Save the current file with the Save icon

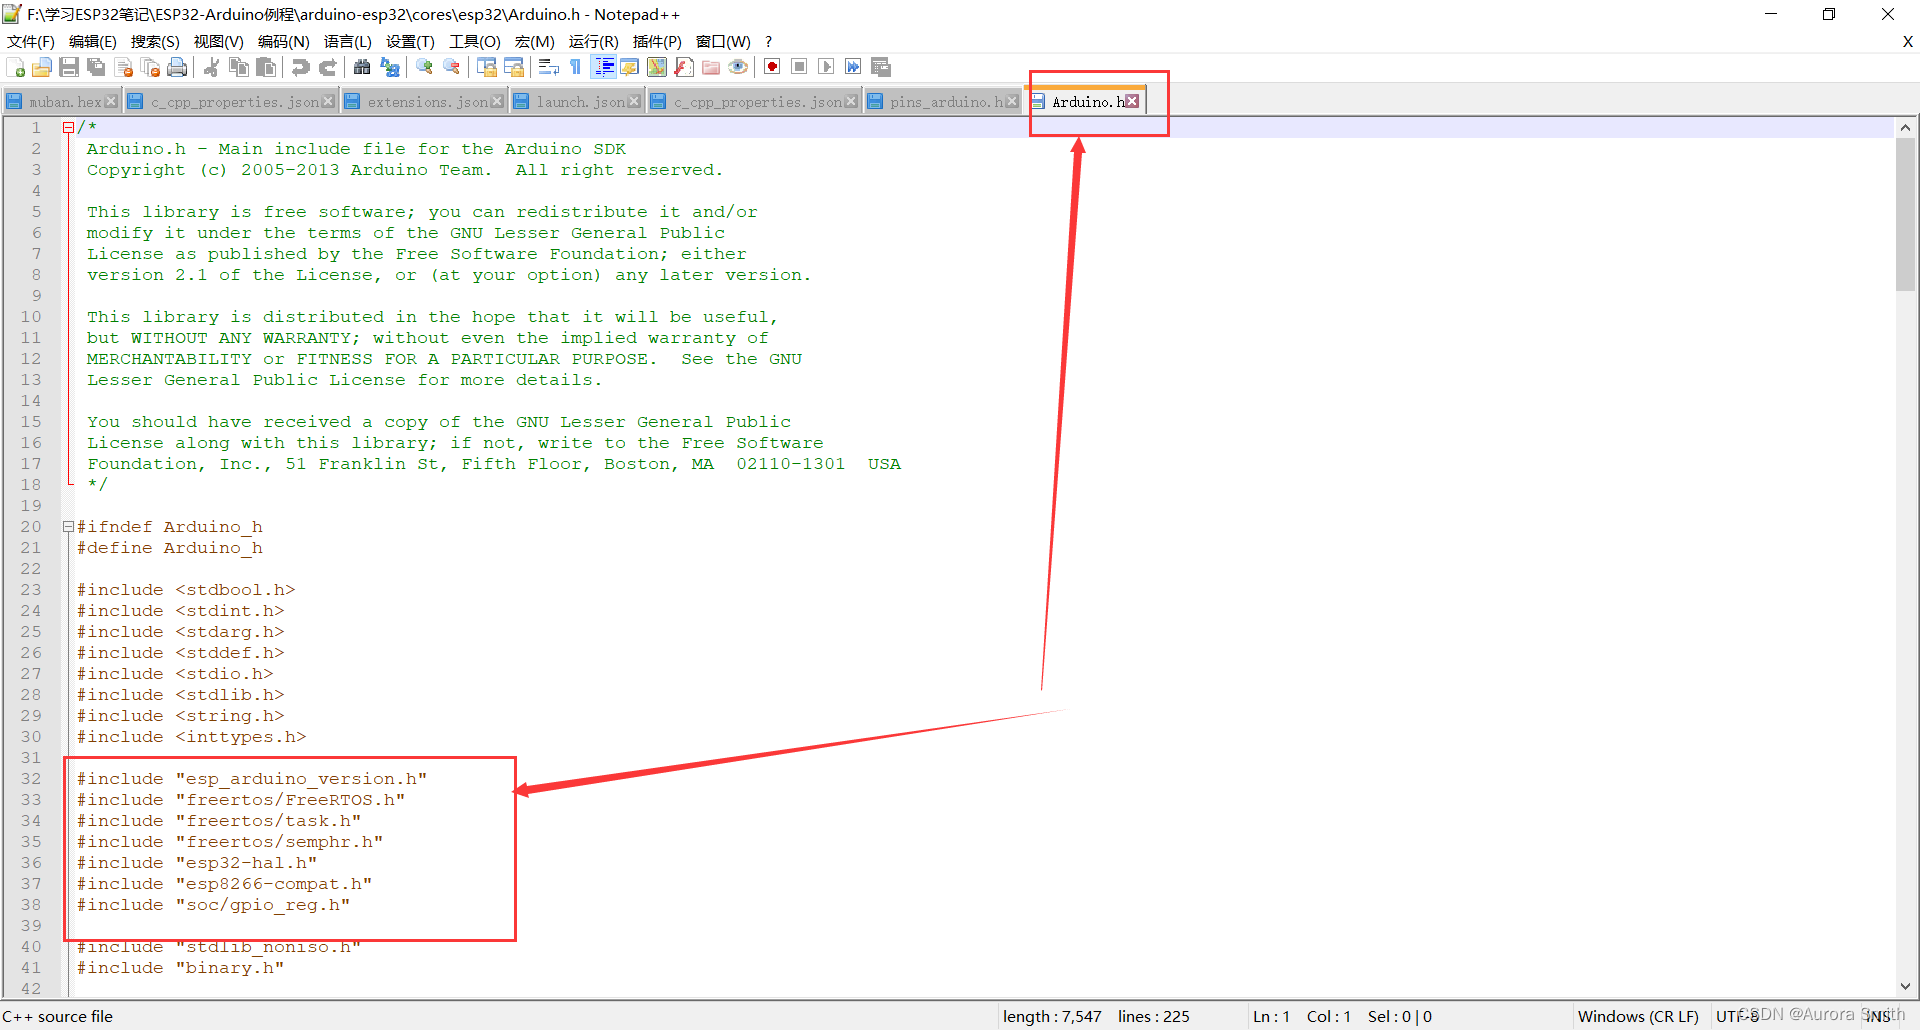(x=69, y=67)
